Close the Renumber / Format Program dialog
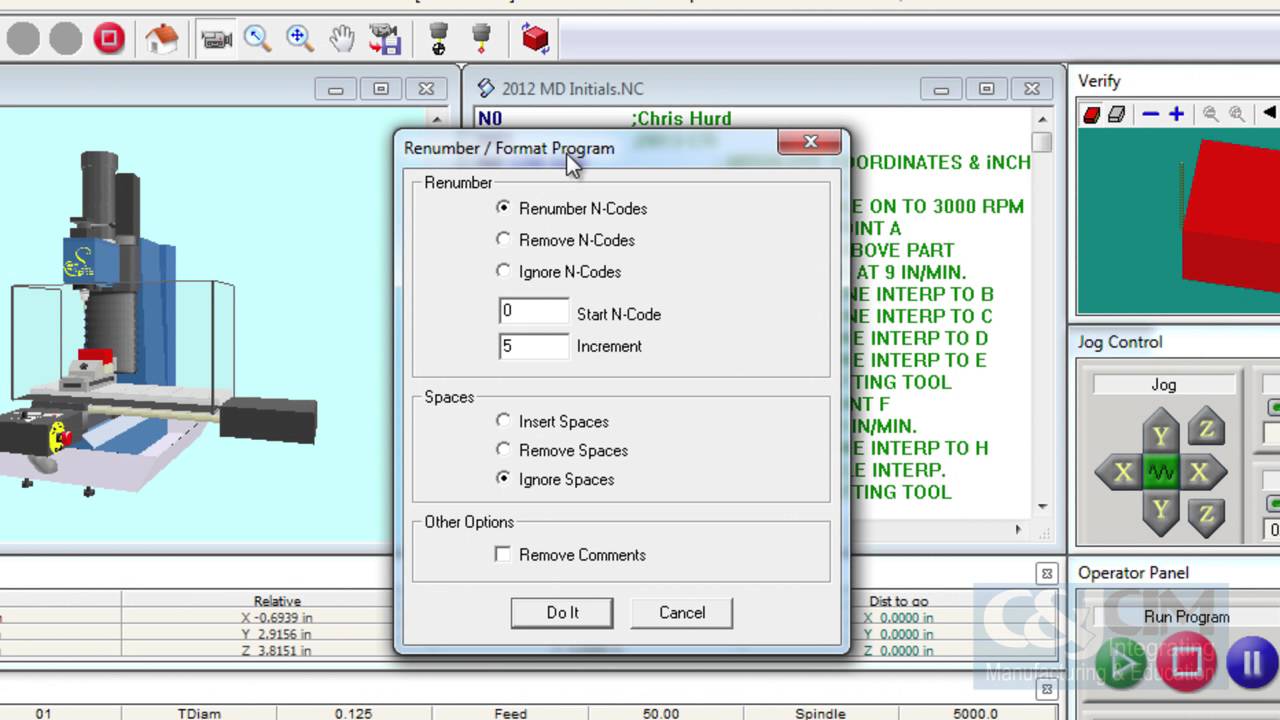The height and width of the screenshot is (720, 1280). point(810,142)
